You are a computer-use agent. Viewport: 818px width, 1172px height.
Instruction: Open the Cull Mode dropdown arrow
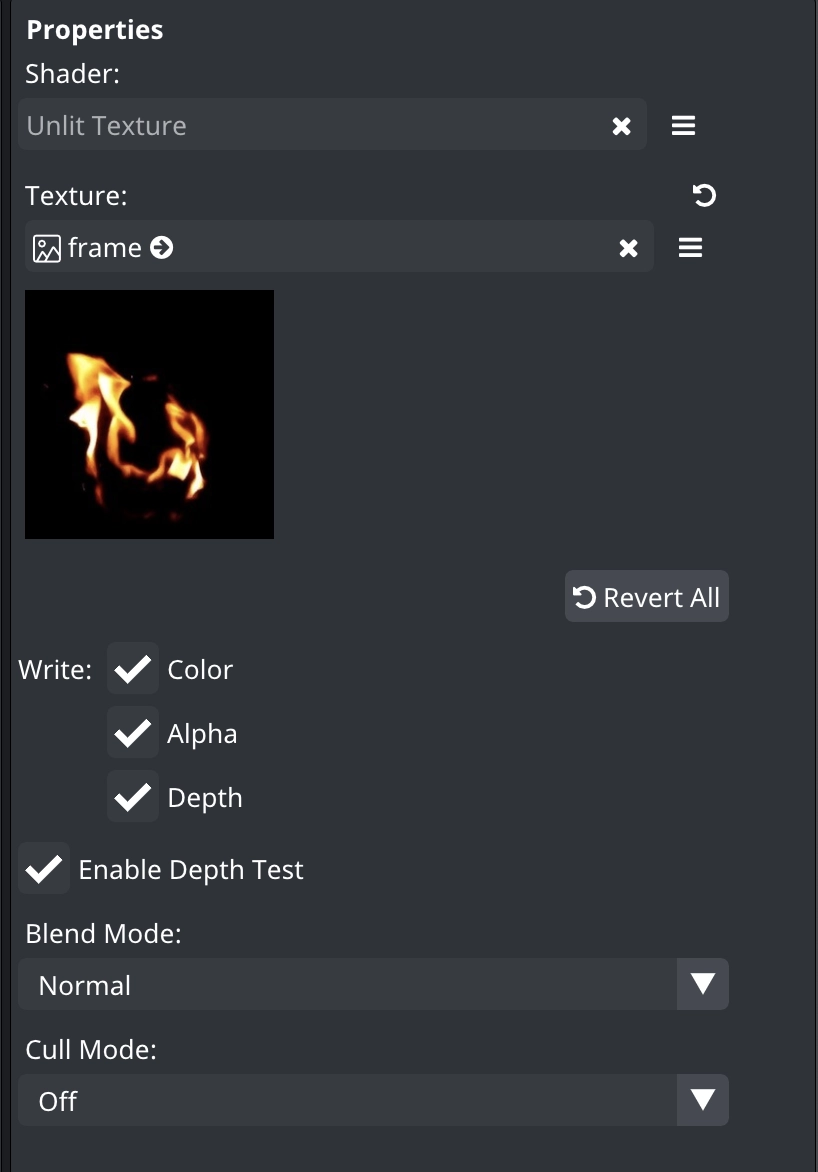click(x=703, y=1099)
